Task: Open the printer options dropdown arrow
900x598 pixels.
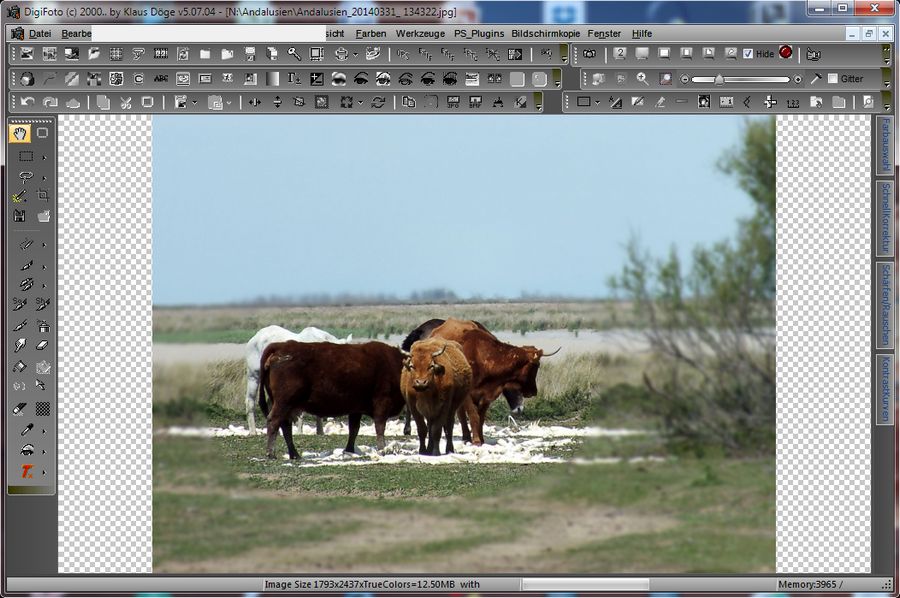Action: 356,54
